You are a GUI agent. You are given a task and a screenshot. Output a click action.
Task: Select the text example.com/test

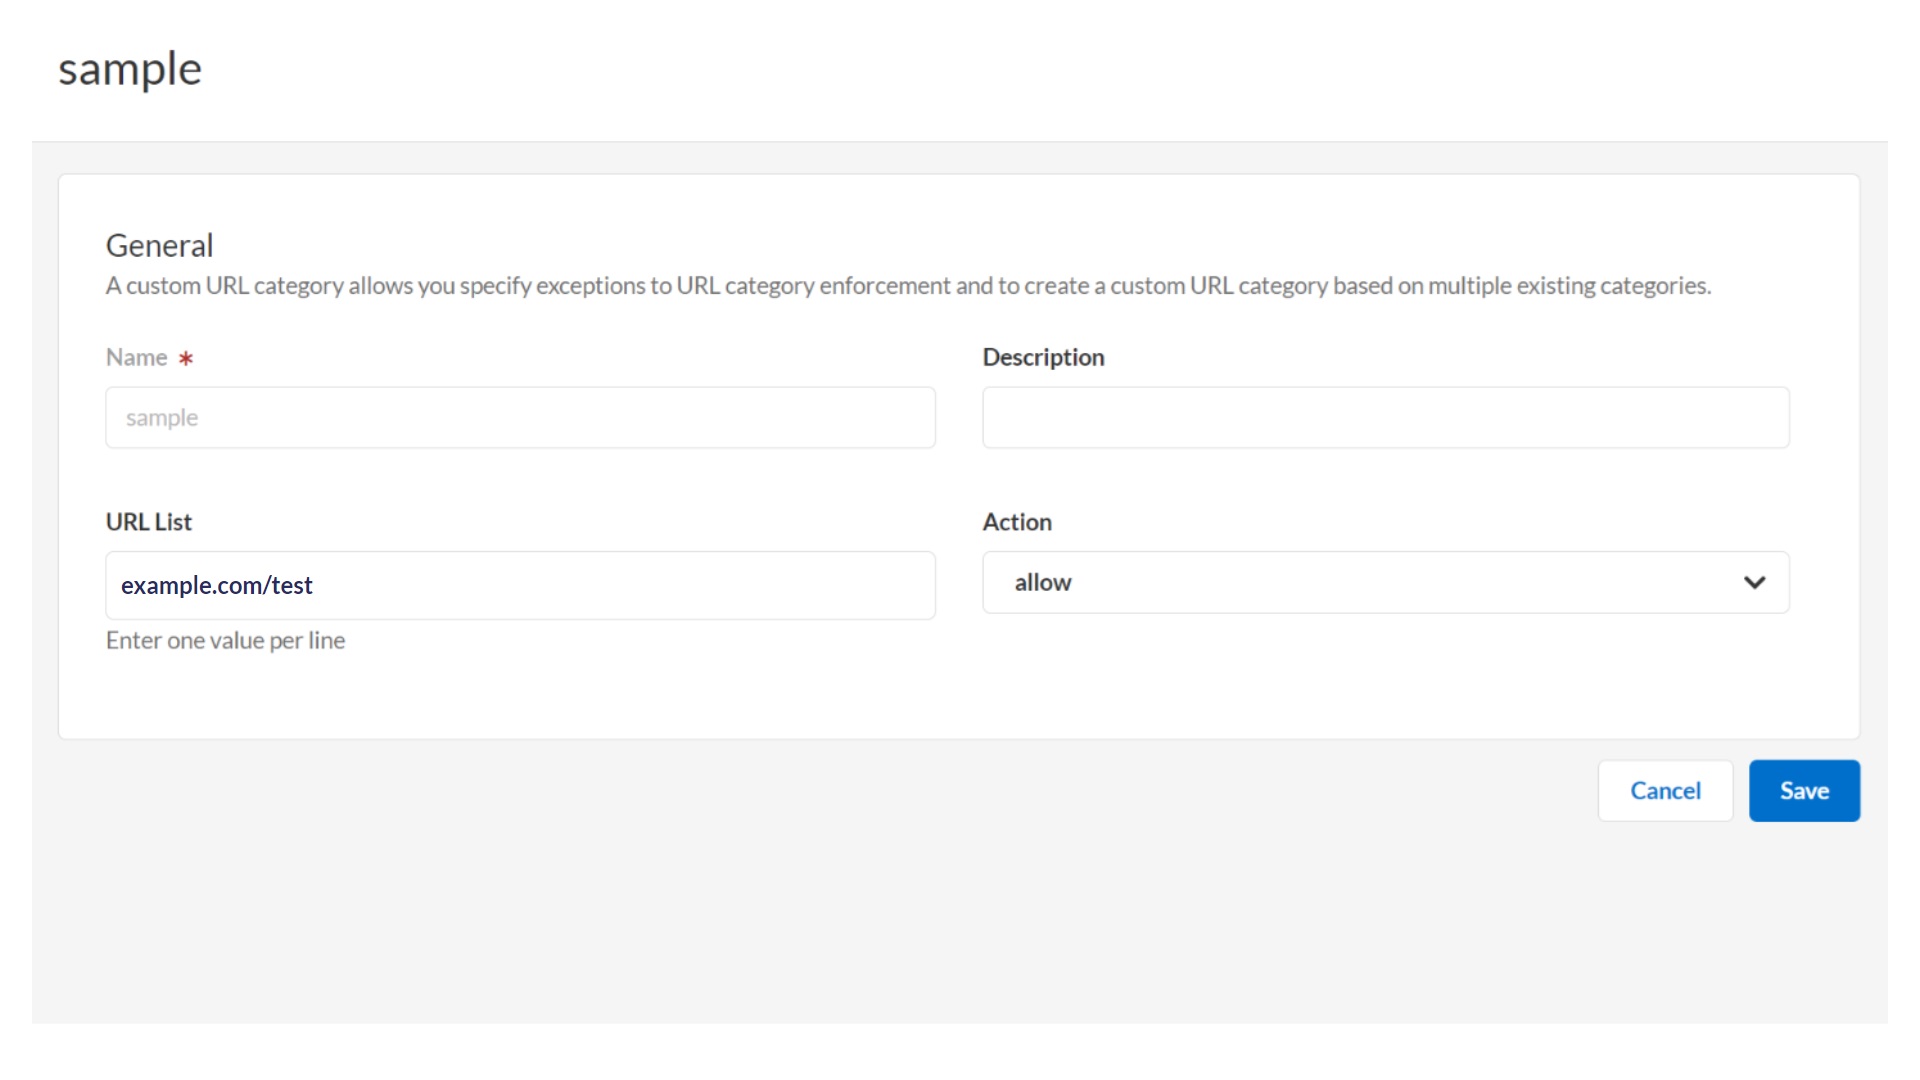[217, 585]
